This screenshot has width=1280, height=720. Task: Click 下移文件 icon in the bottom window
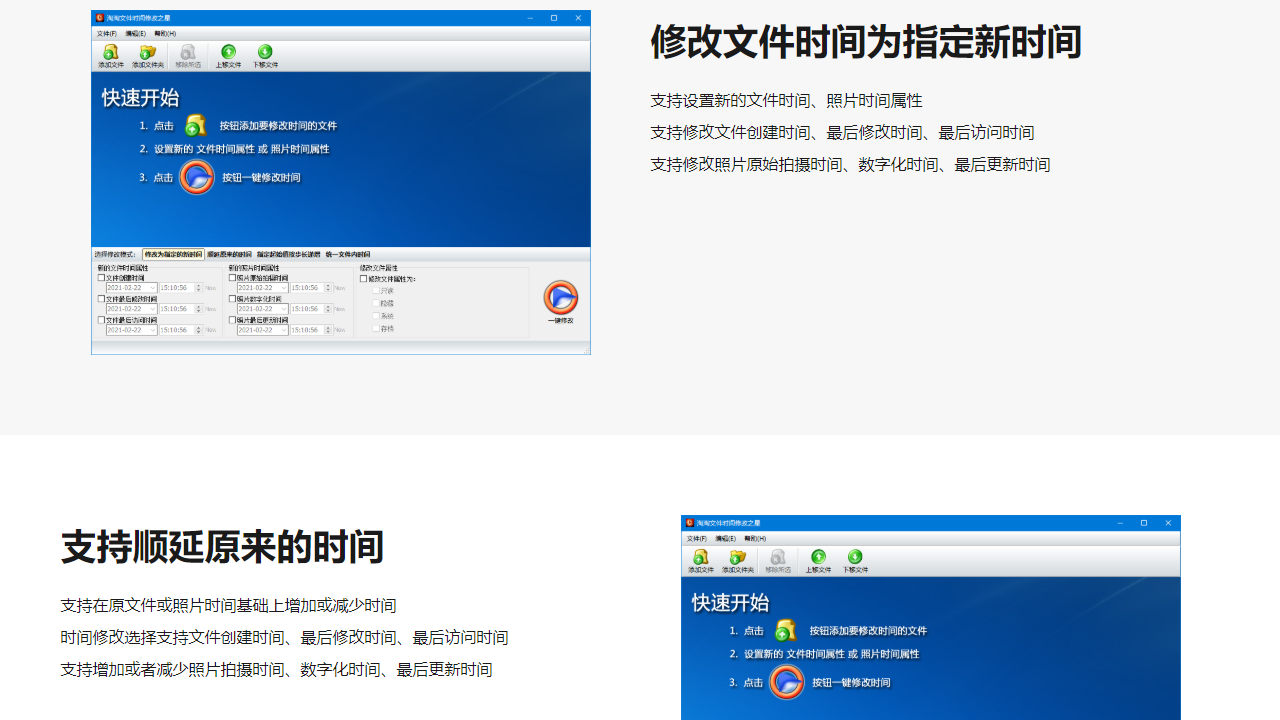click(853, 558)
